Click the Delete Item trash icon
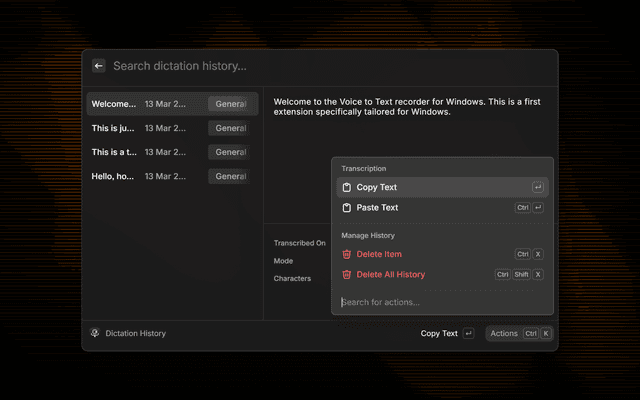 (x=346, y=254)
